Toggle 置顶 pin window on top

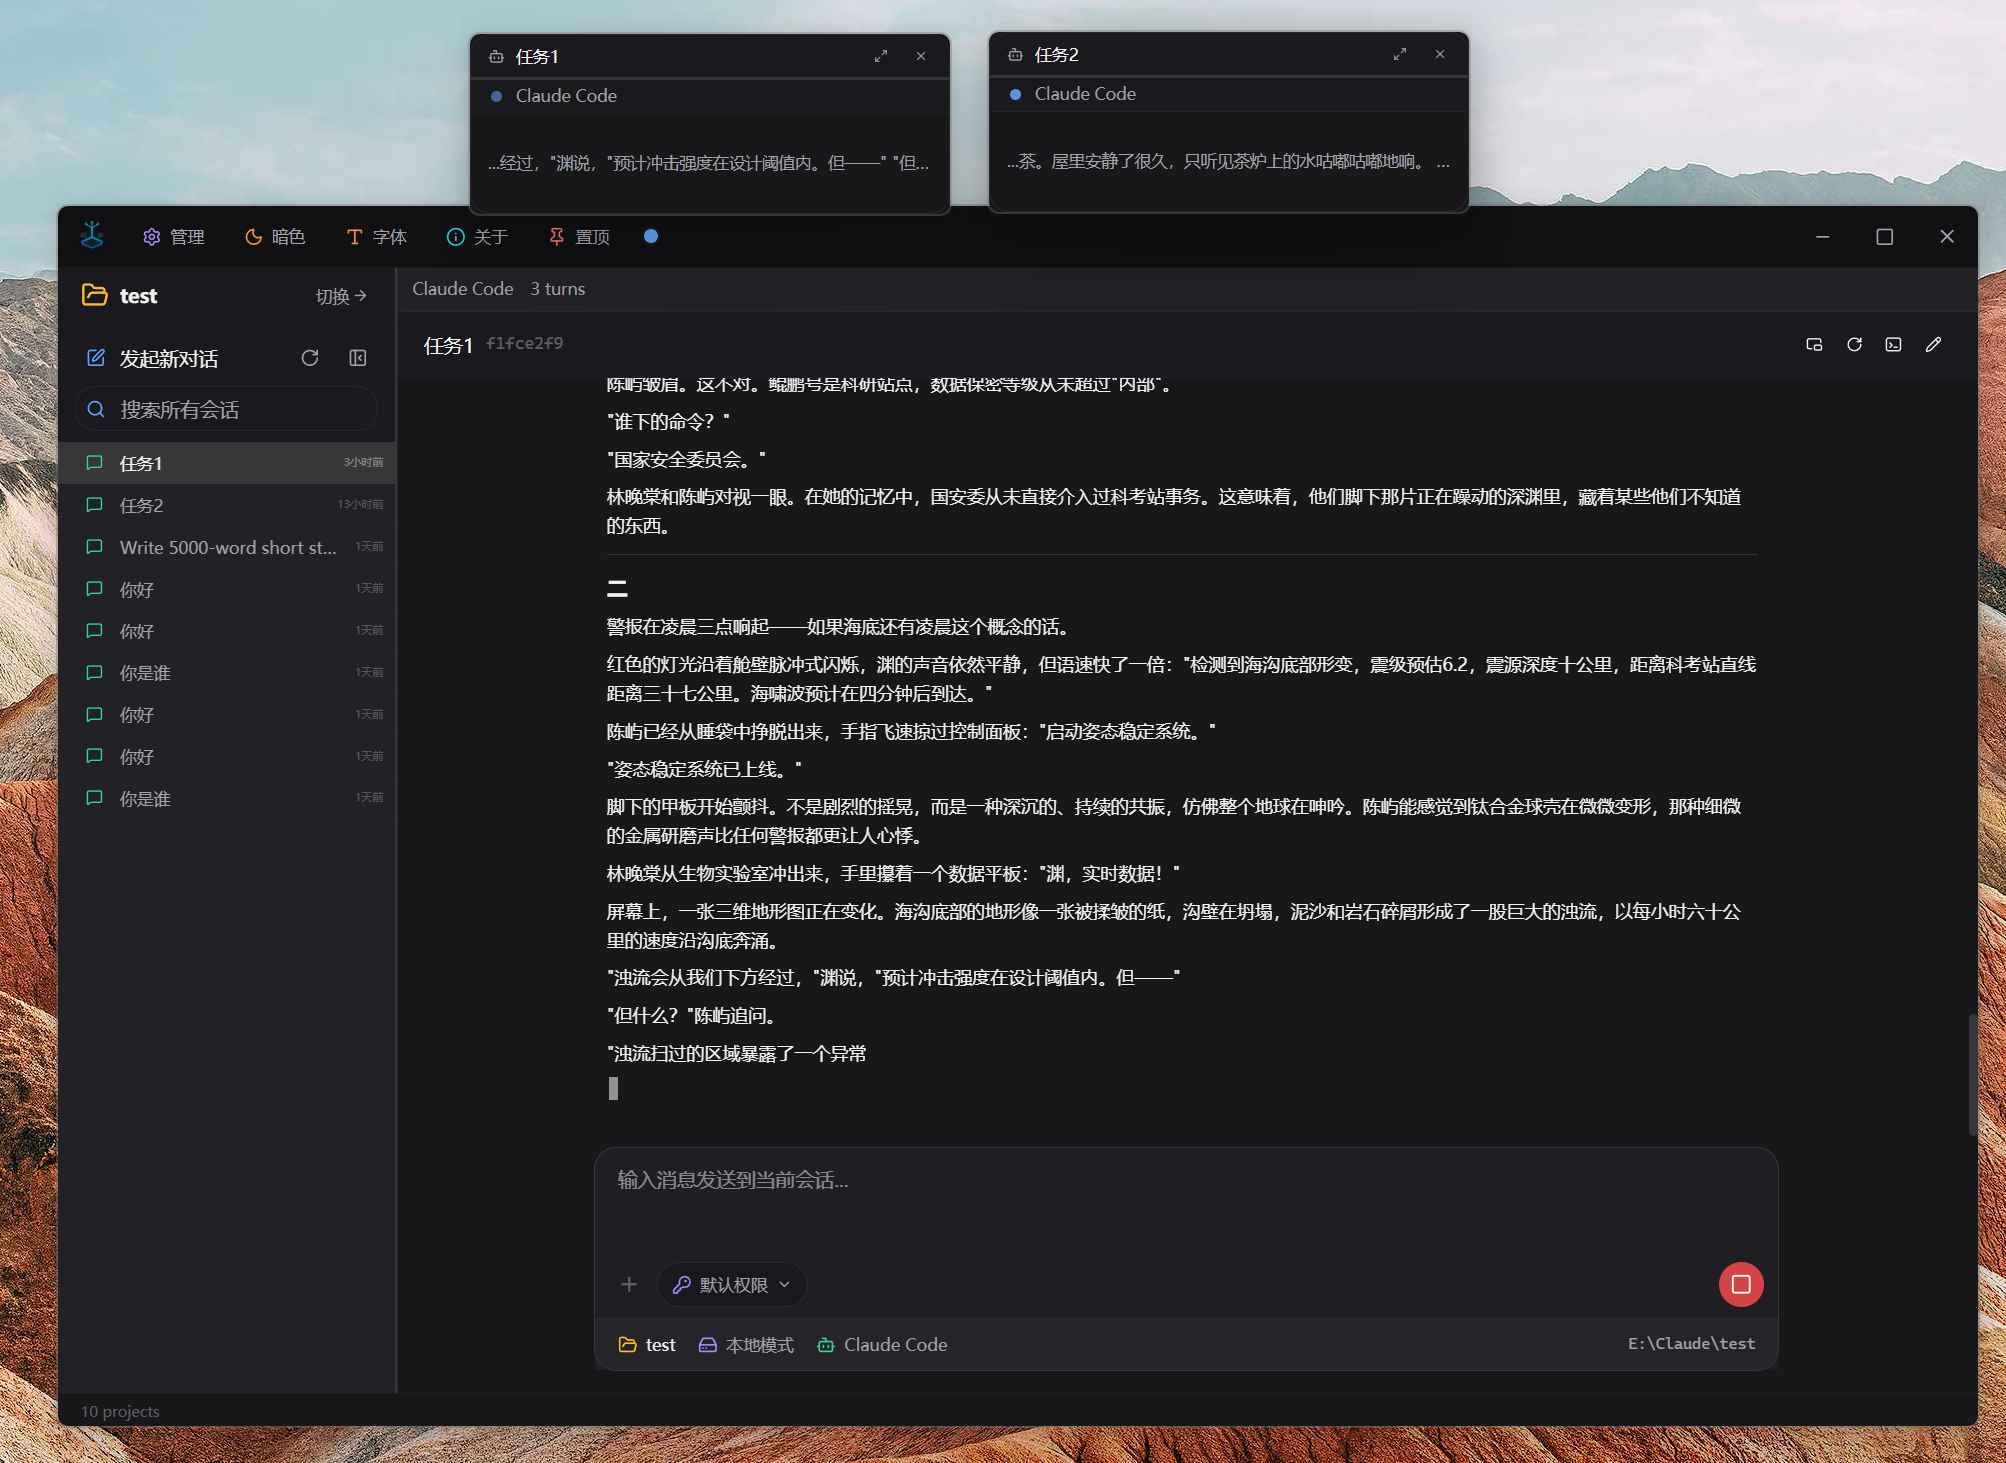coord(579,237)
